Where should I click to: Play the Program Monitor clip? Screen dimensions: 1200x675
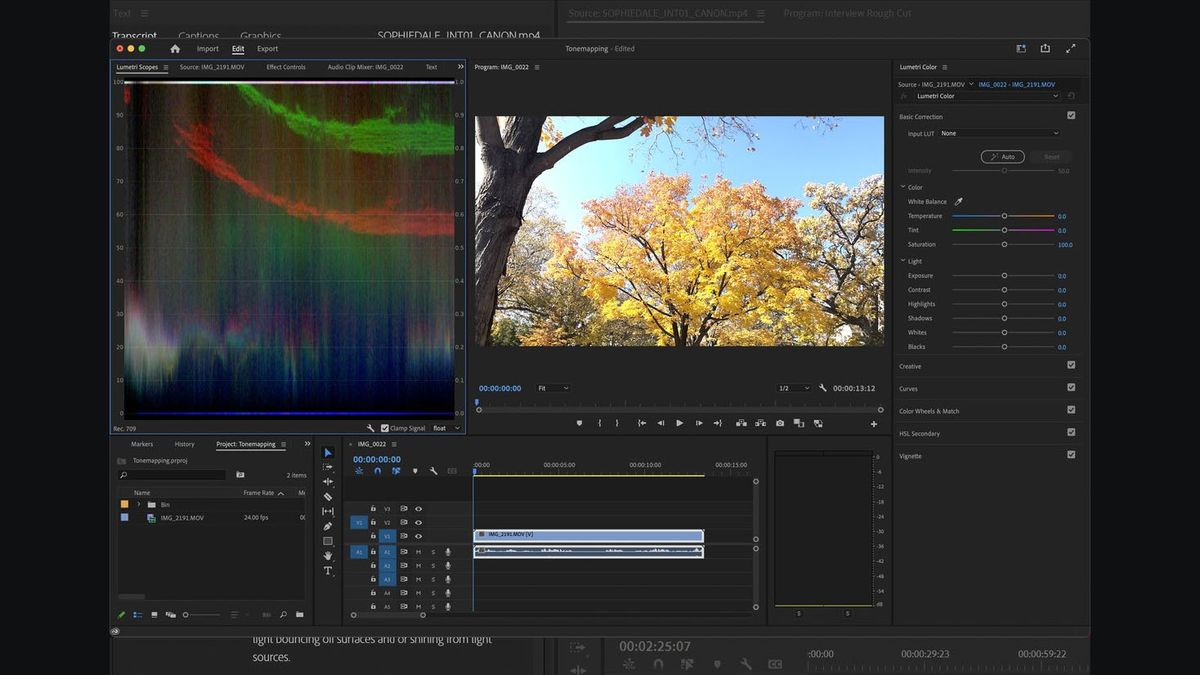click(x=680, y=423)
